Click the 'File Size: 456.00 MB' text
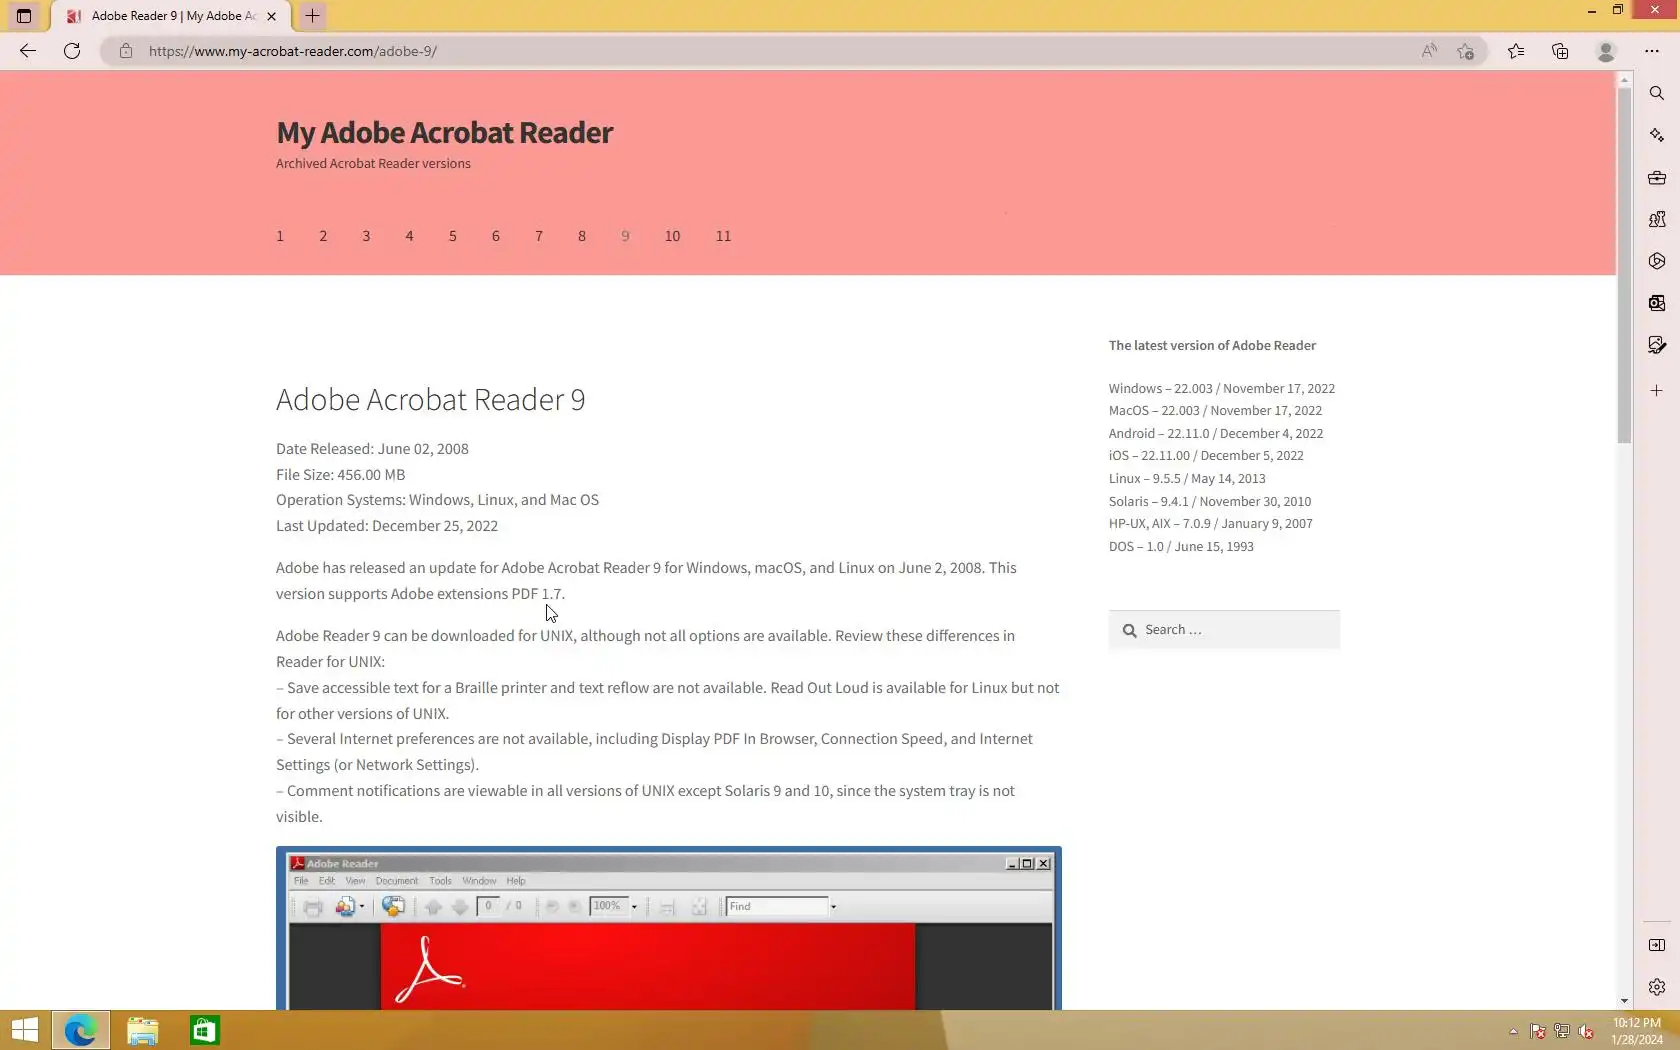The image size is (1680, 1050). click(340, 474)
